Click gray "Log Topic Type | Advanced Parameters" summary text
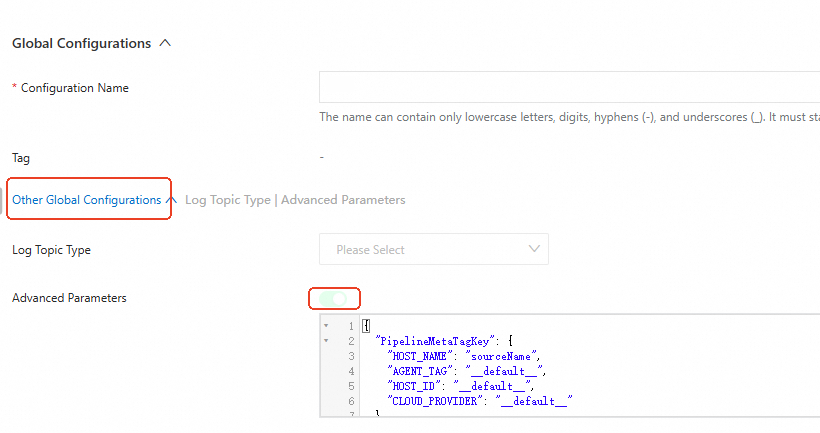 295,200
